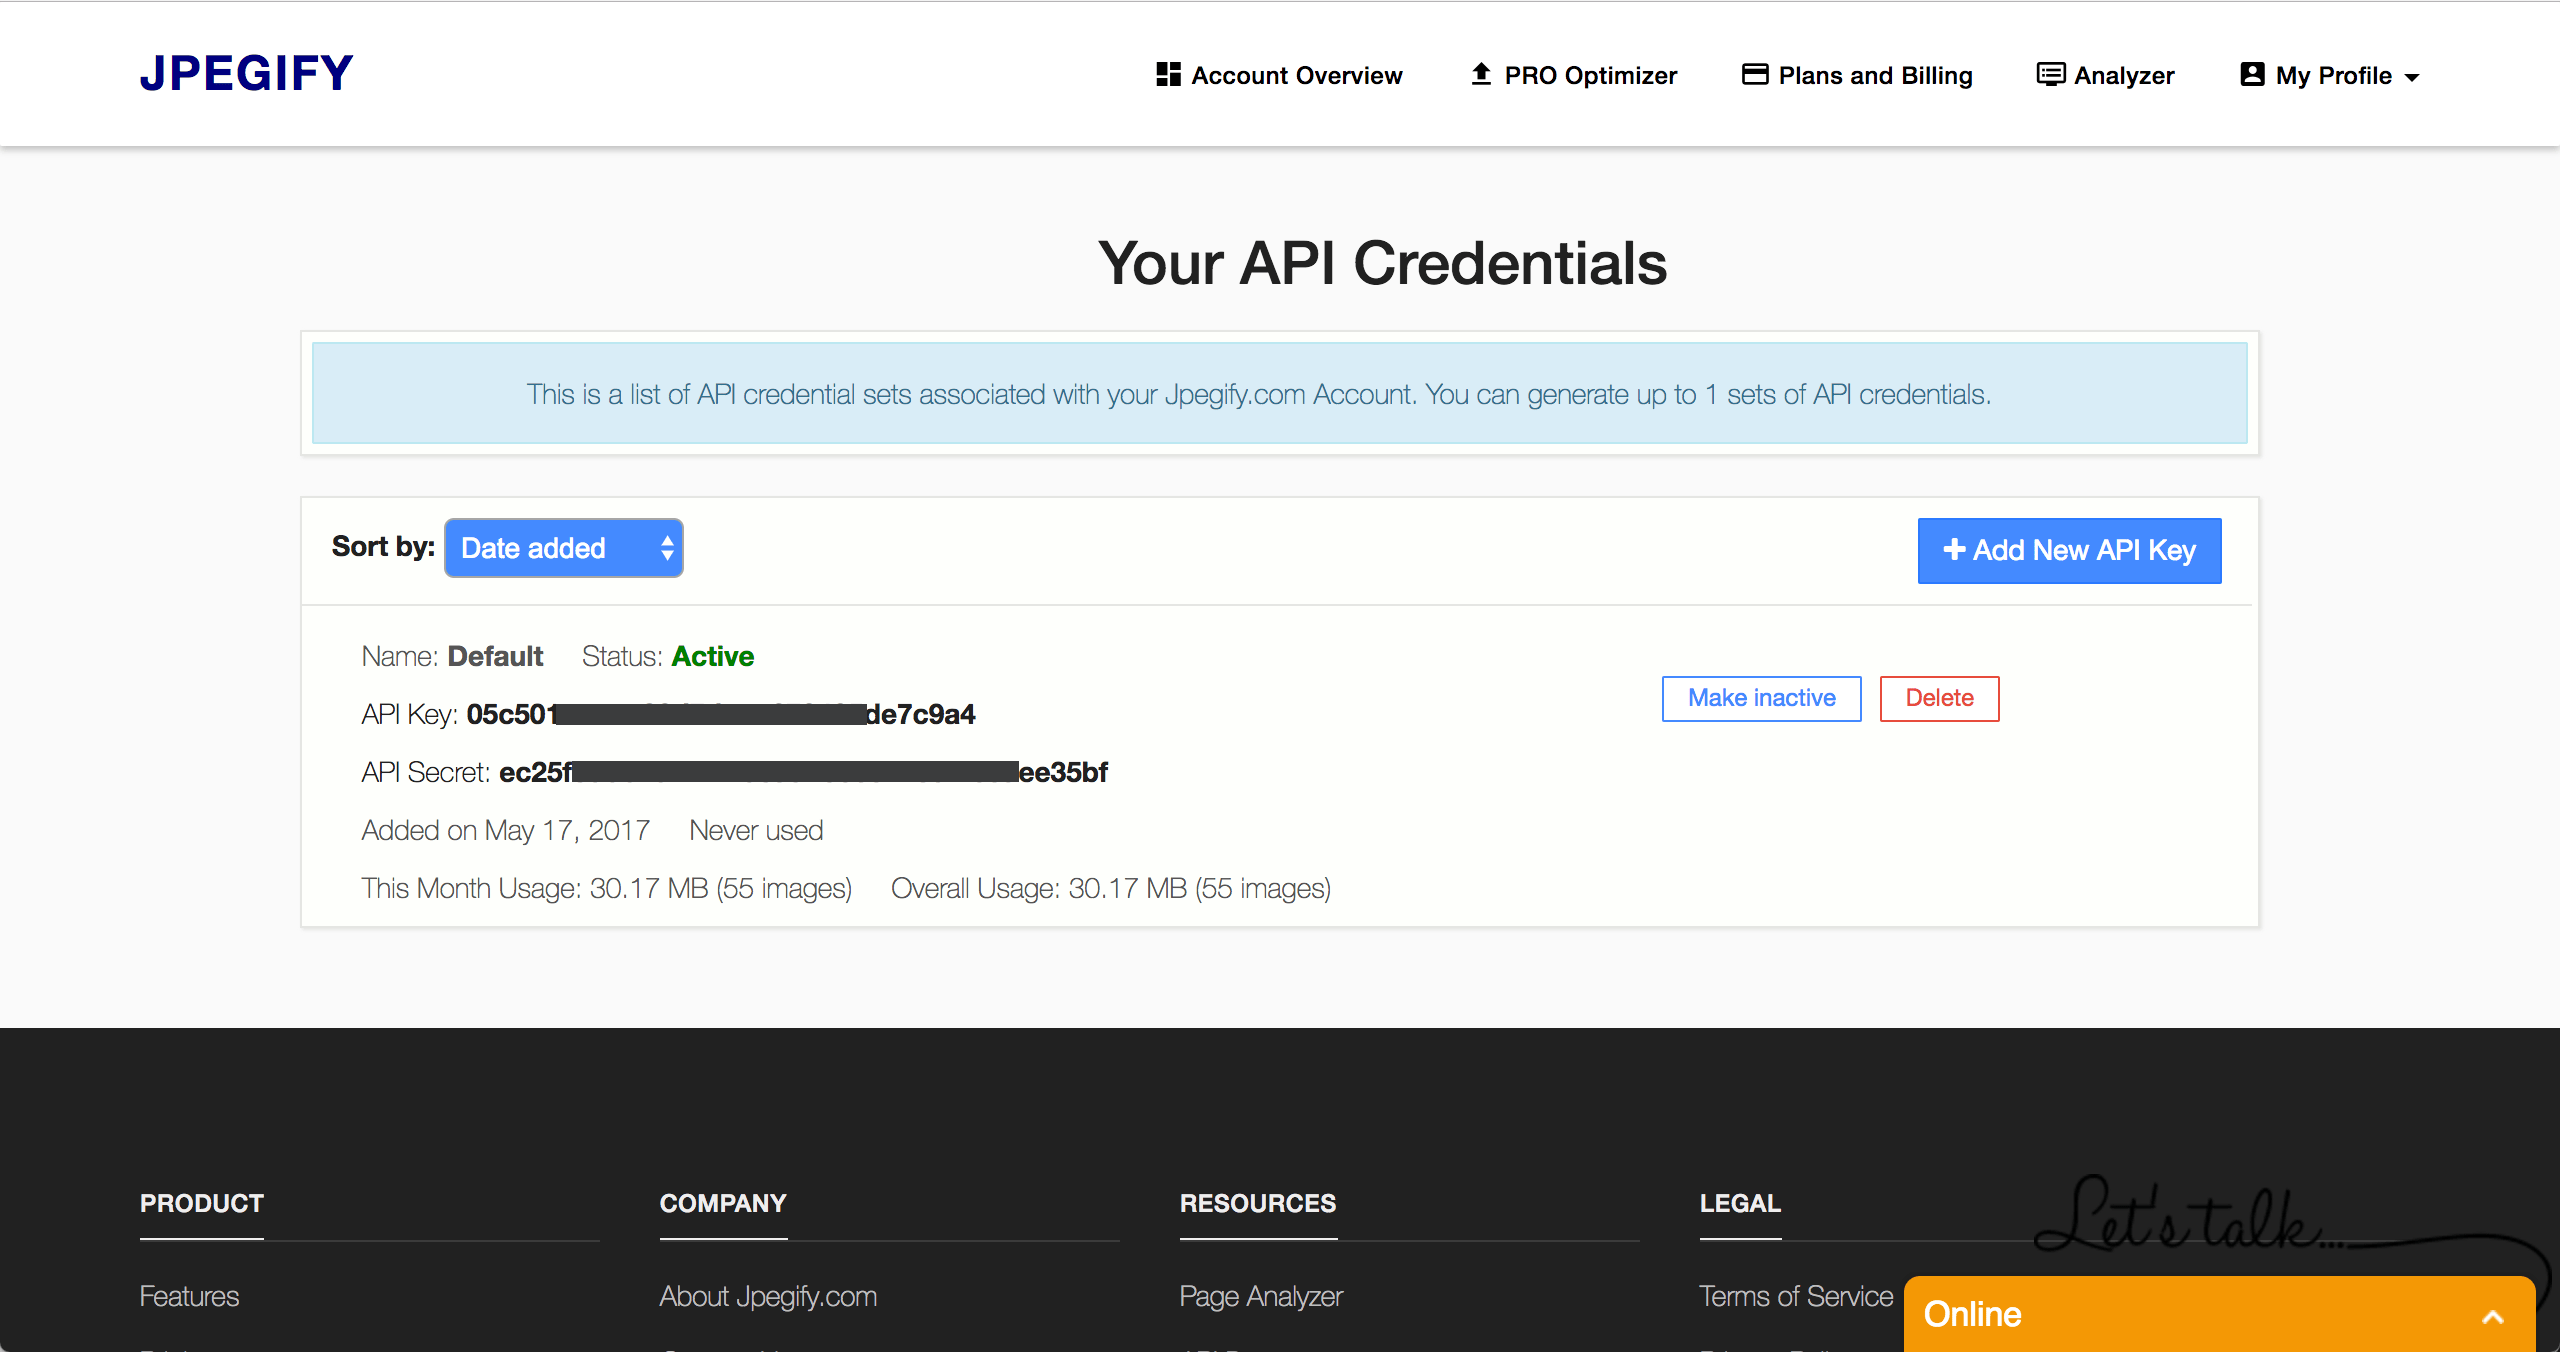This screenshot has height=1352, width=2560.
Task: Go to Account Overview page
Action: pyautogui.click(x=1296, y=76)
